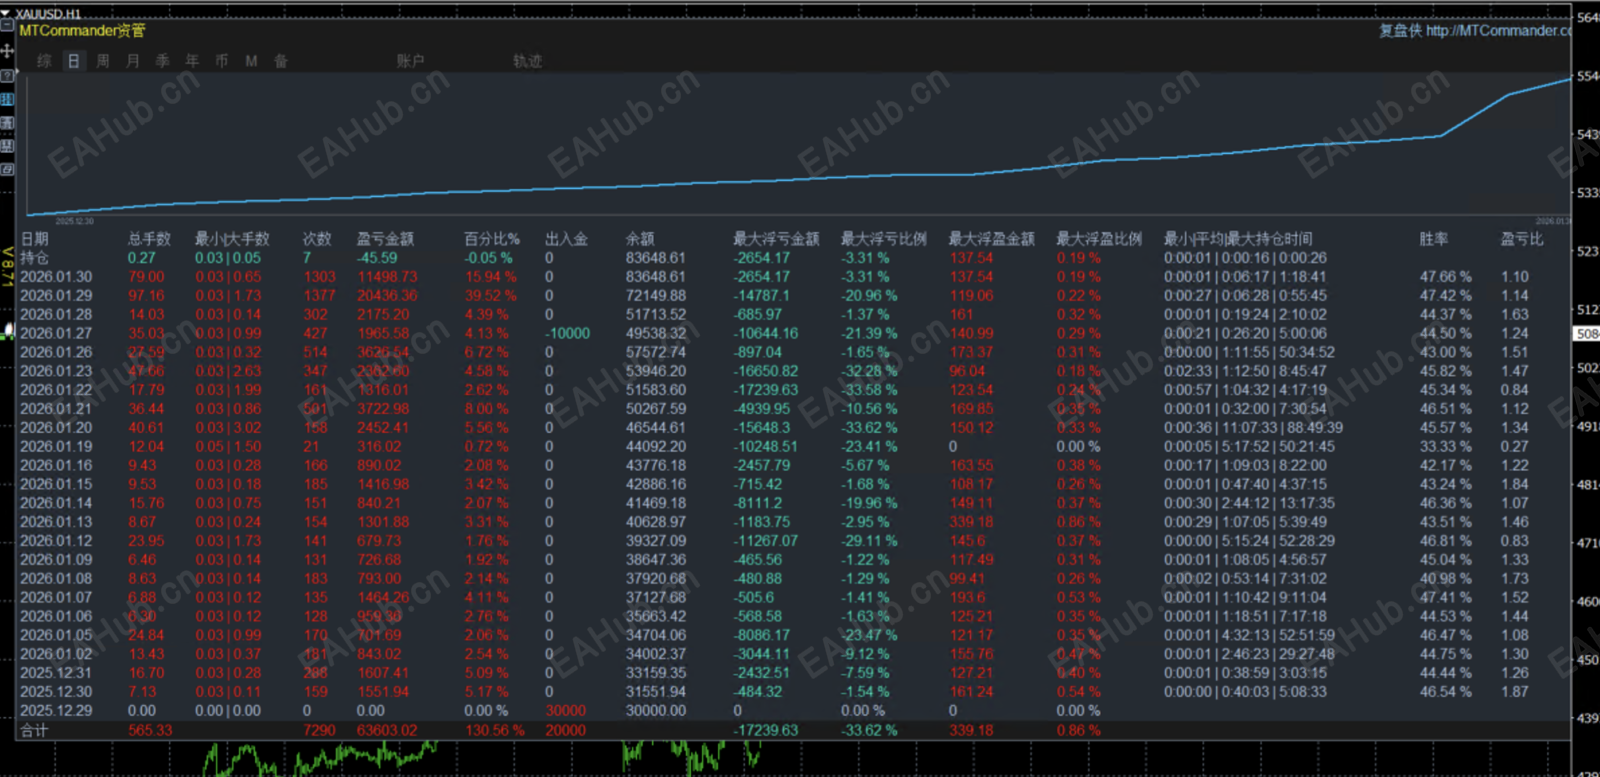The height and width of the screenshot is (777, 1600).
Task: Open the 复盘侠 MTCommander website link
Action: 1474,31
